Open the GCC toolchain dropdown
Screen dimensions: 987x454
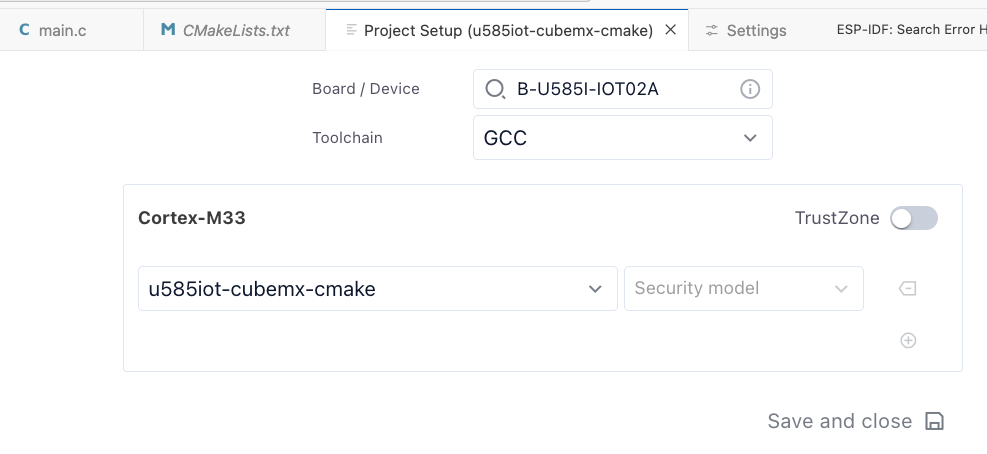point(623,137)
